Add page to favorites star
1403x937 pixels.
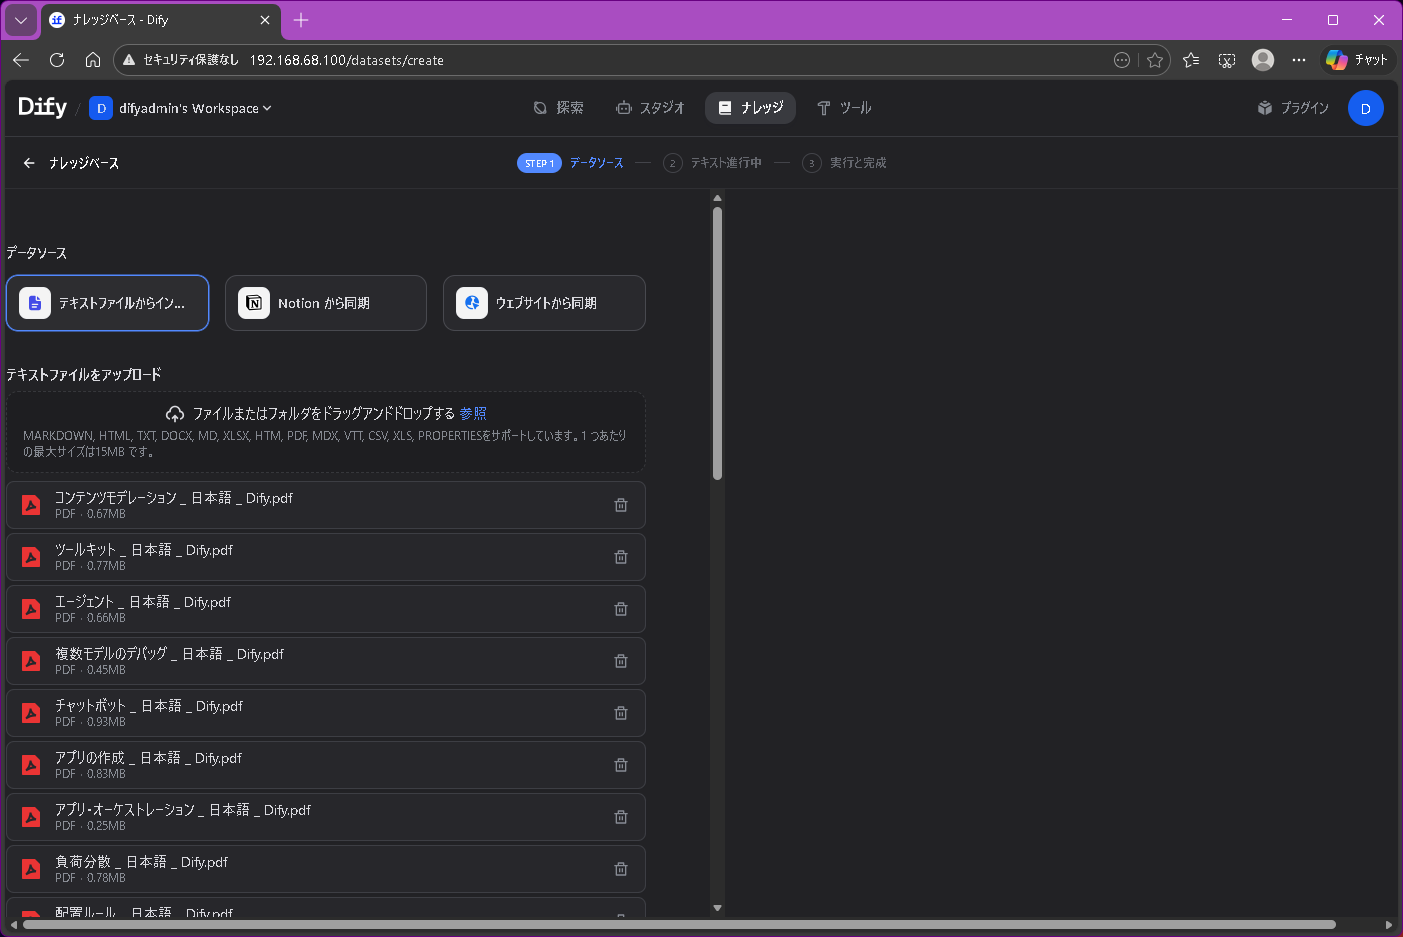[x=1155, y=60]
